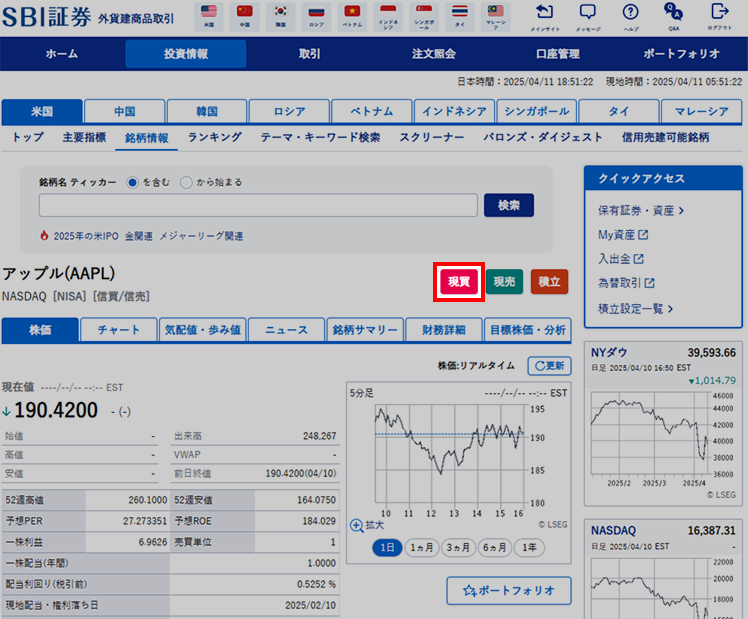Viewport: 748px width, 619px height.
Task: Open the メジャーリーグ関連 keyword link
Action: click(x=201, y=236)
